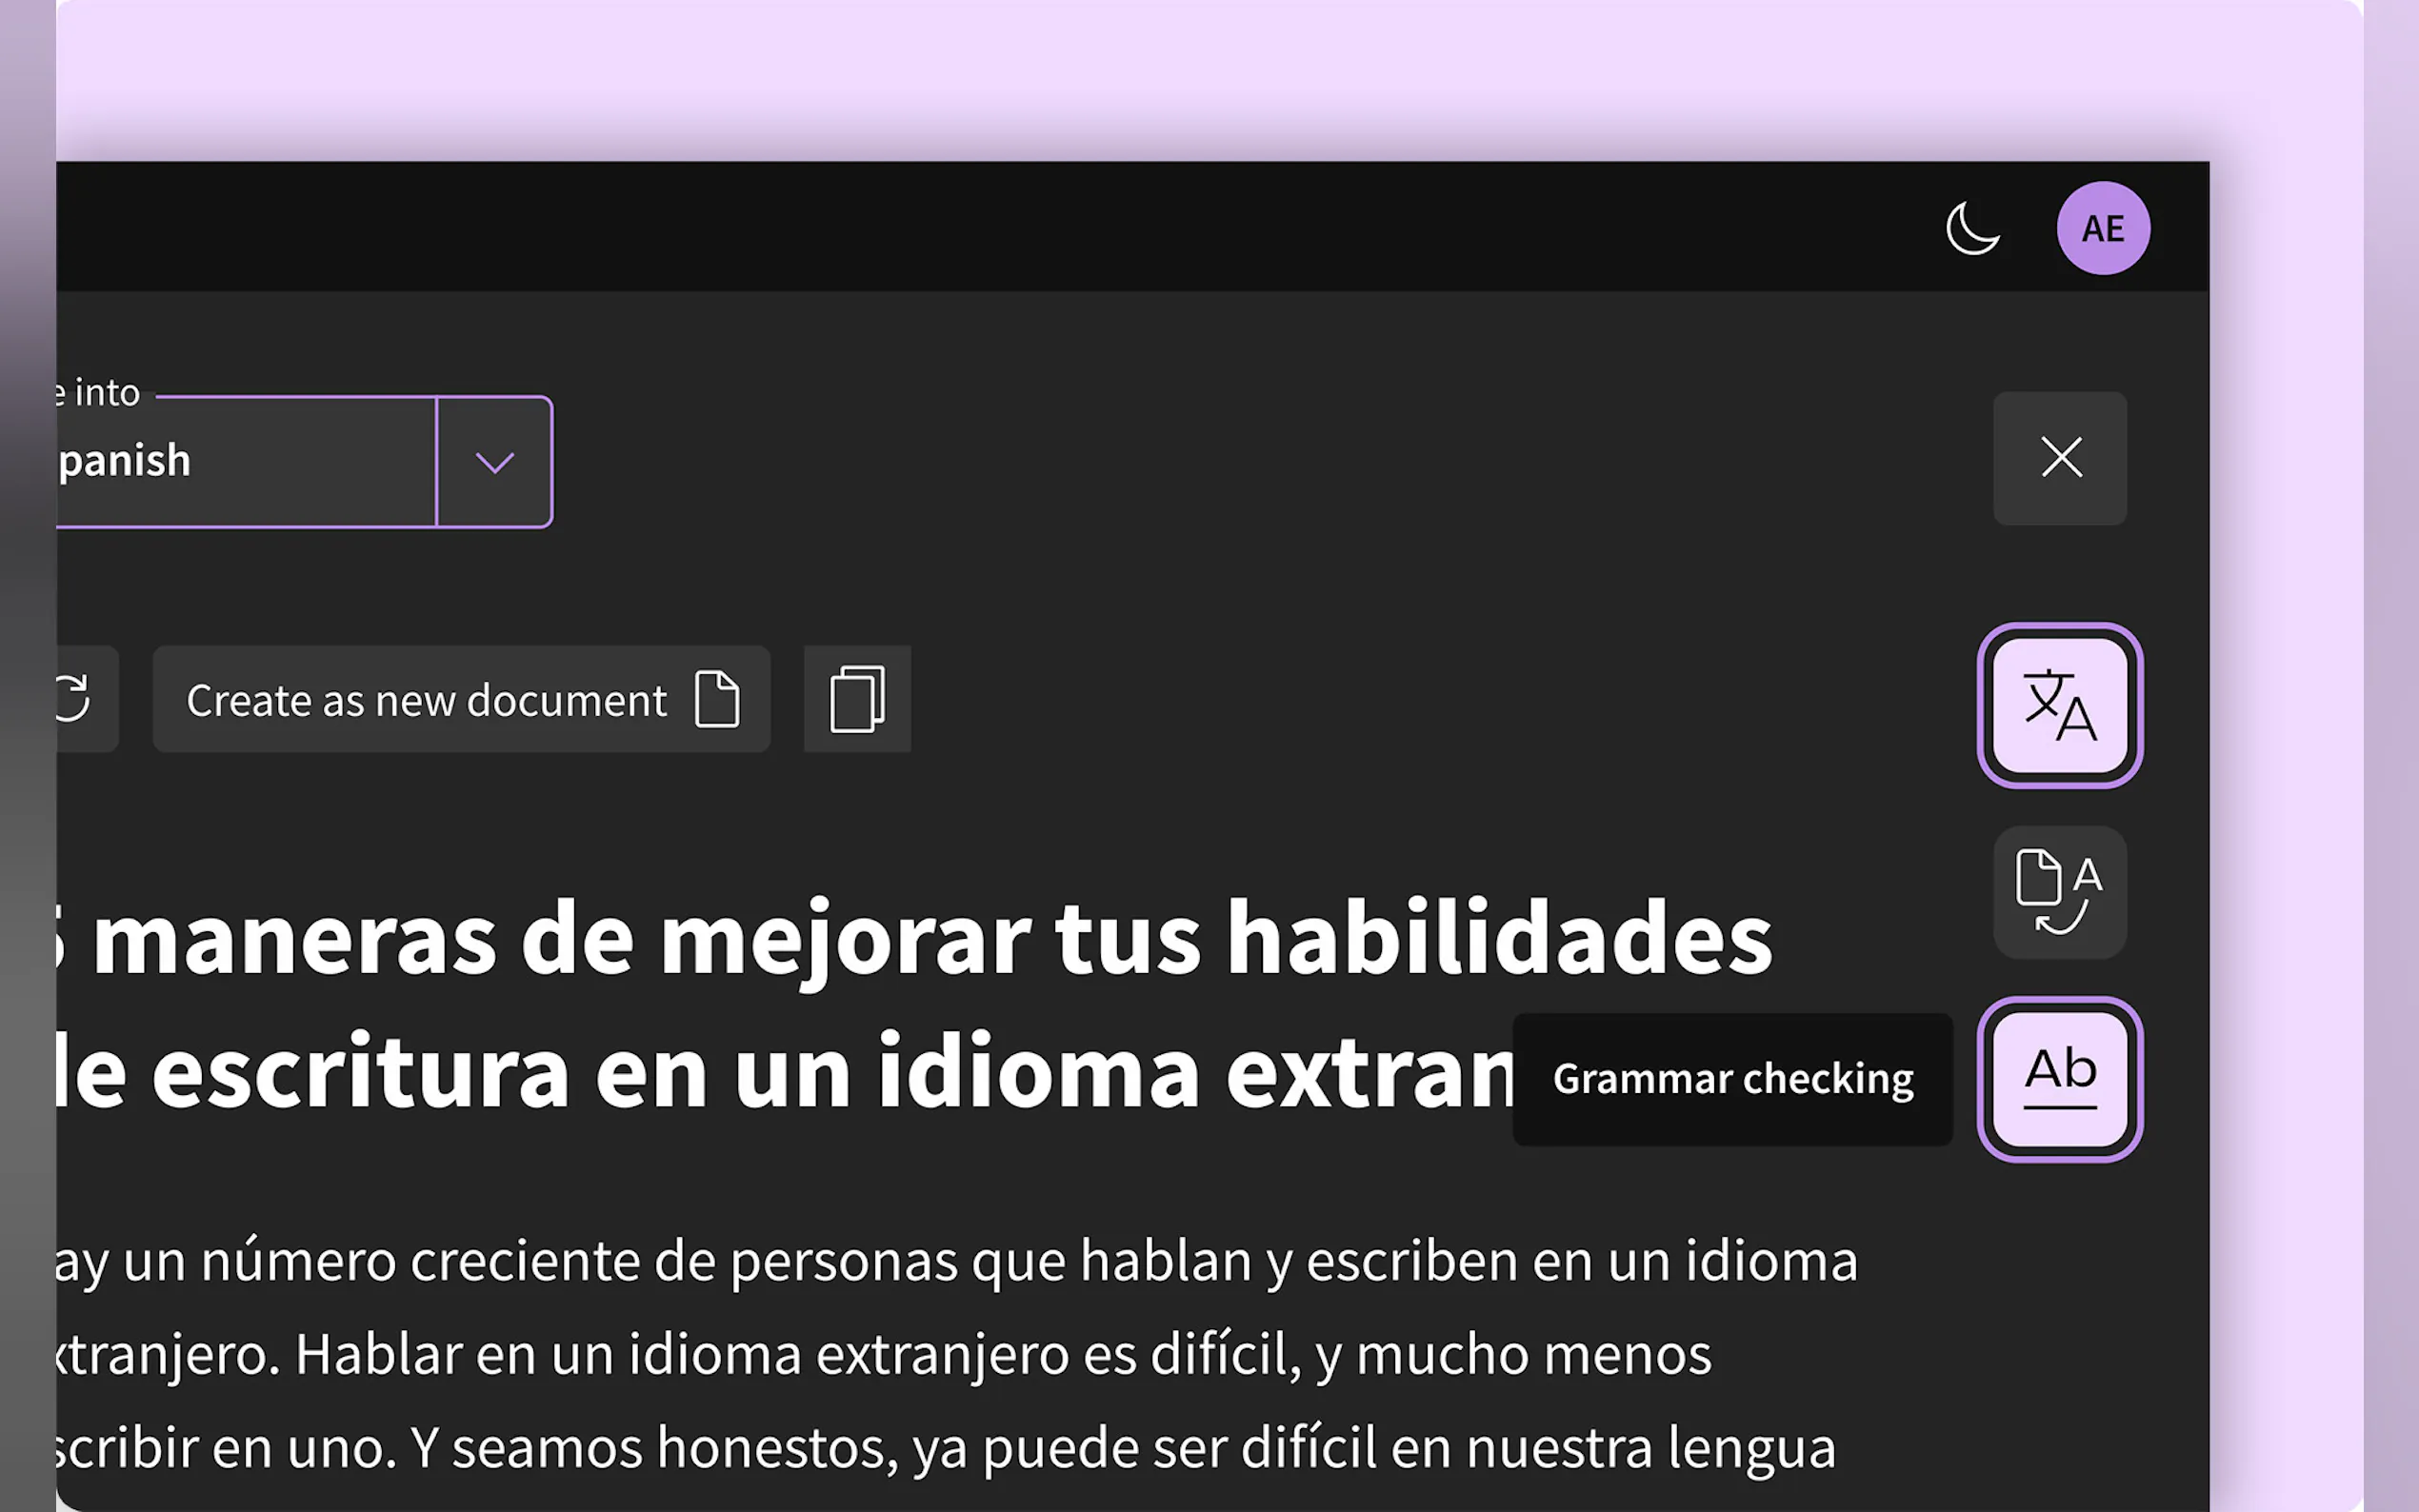Copy translated text with the copy icon
2419x1512 pixels.
[x=857, y=699]
